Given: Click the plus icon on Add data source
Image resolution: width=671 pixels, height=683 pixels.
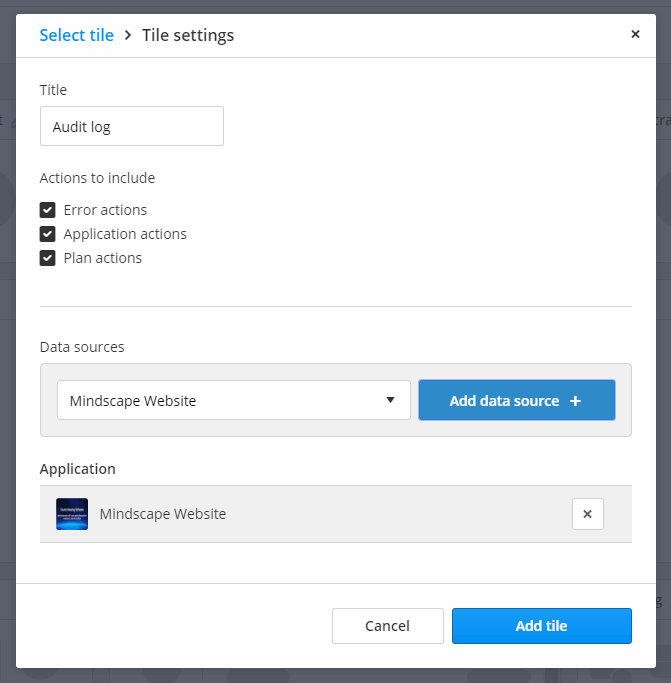Looking at the screenshot, I should click(575, 401).
